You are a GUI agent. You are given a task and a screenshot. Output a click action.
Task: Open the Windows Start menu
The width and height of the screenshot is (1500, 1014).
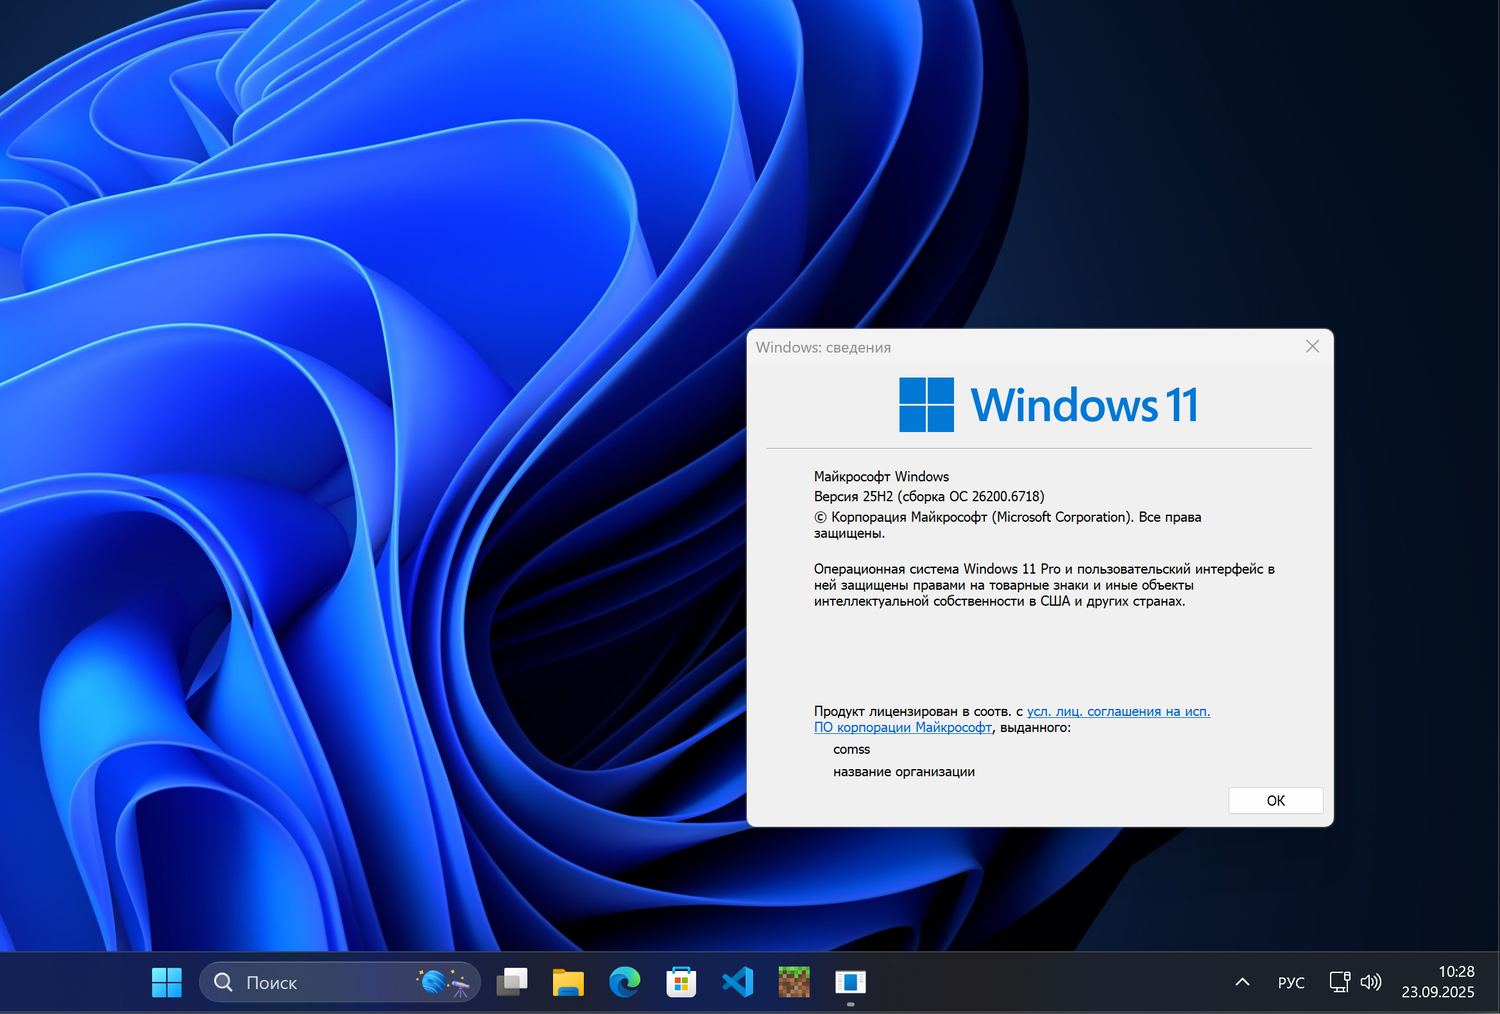click(x=167, y=983)
